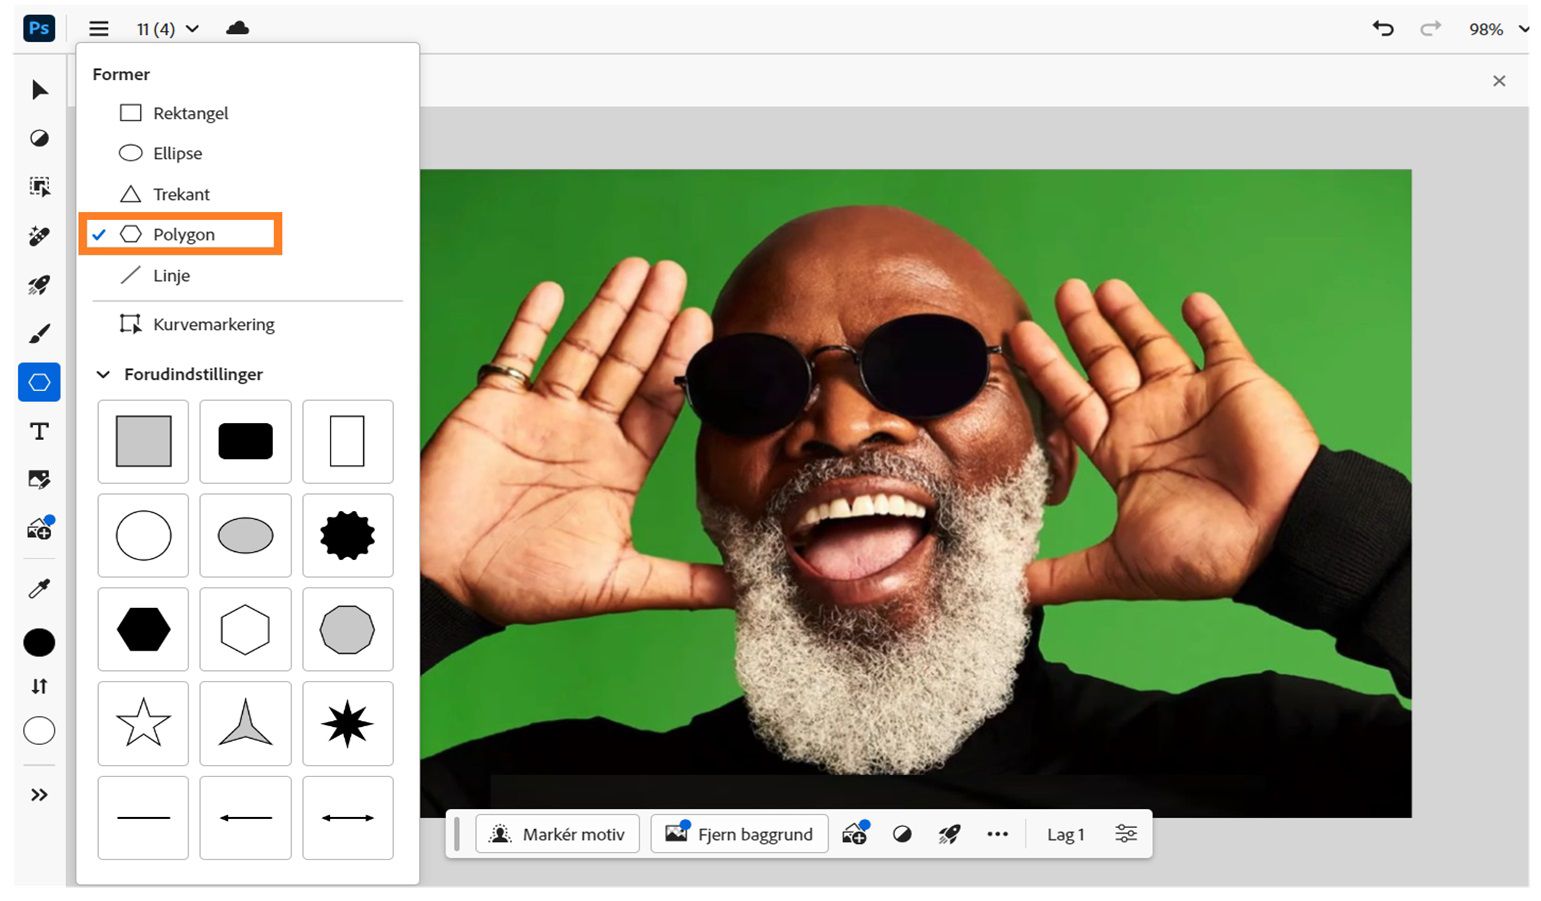1541x901 pixels.
Task: Click Lag 1 in the contextual taskbar
Action: (x=1064, y=833)
